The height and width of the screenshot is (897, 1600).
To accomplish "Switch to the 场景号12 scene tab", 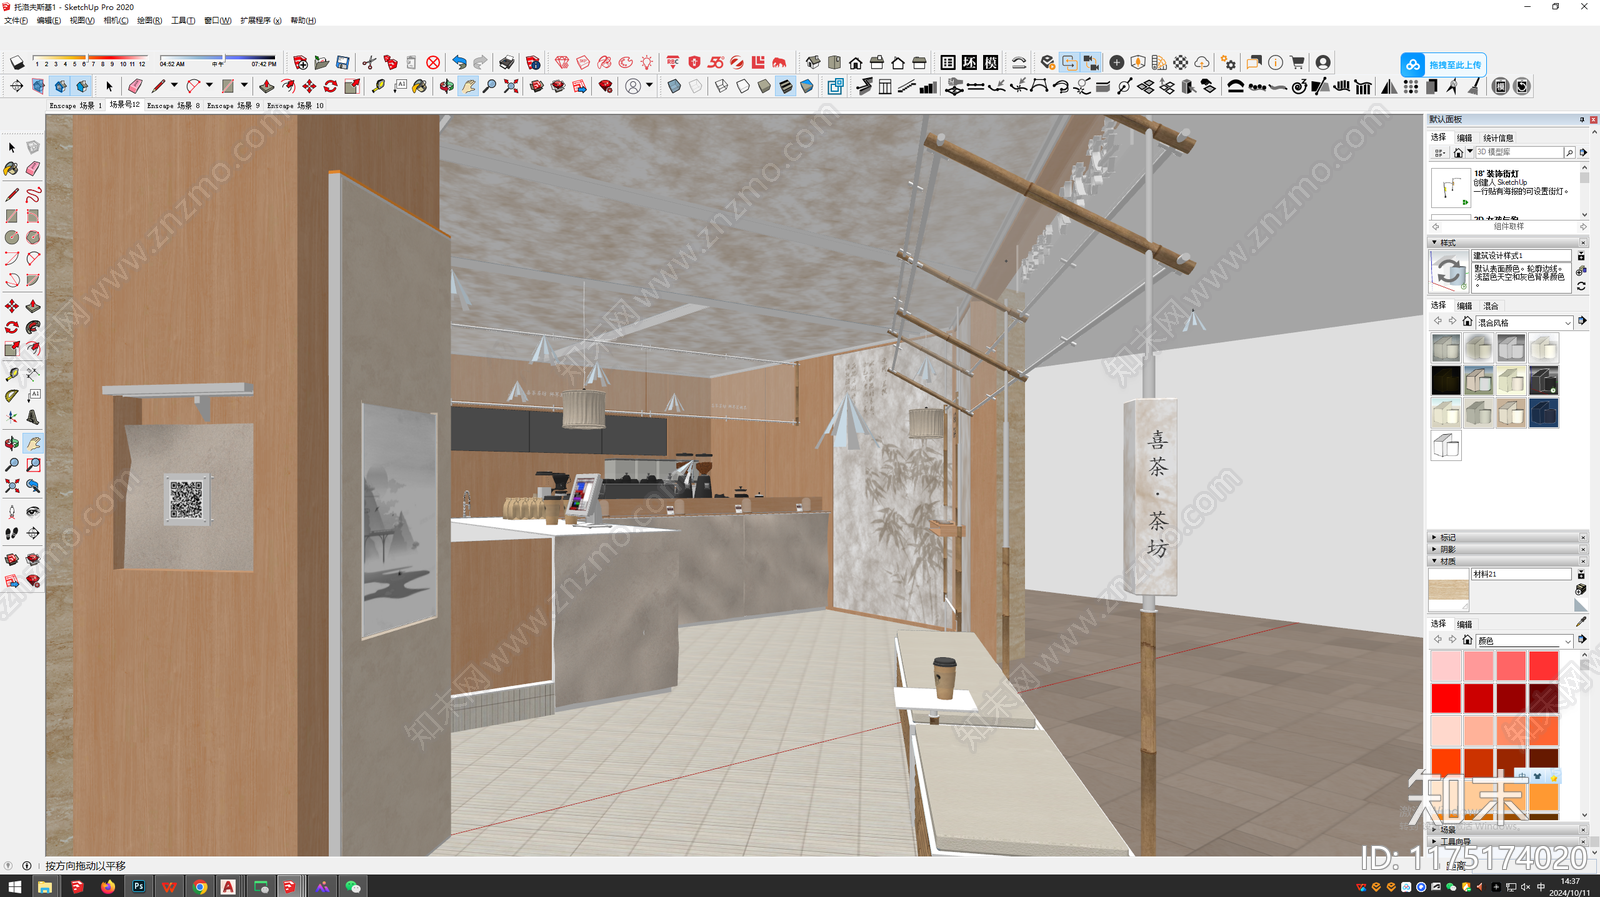I will tap(124, 104).
